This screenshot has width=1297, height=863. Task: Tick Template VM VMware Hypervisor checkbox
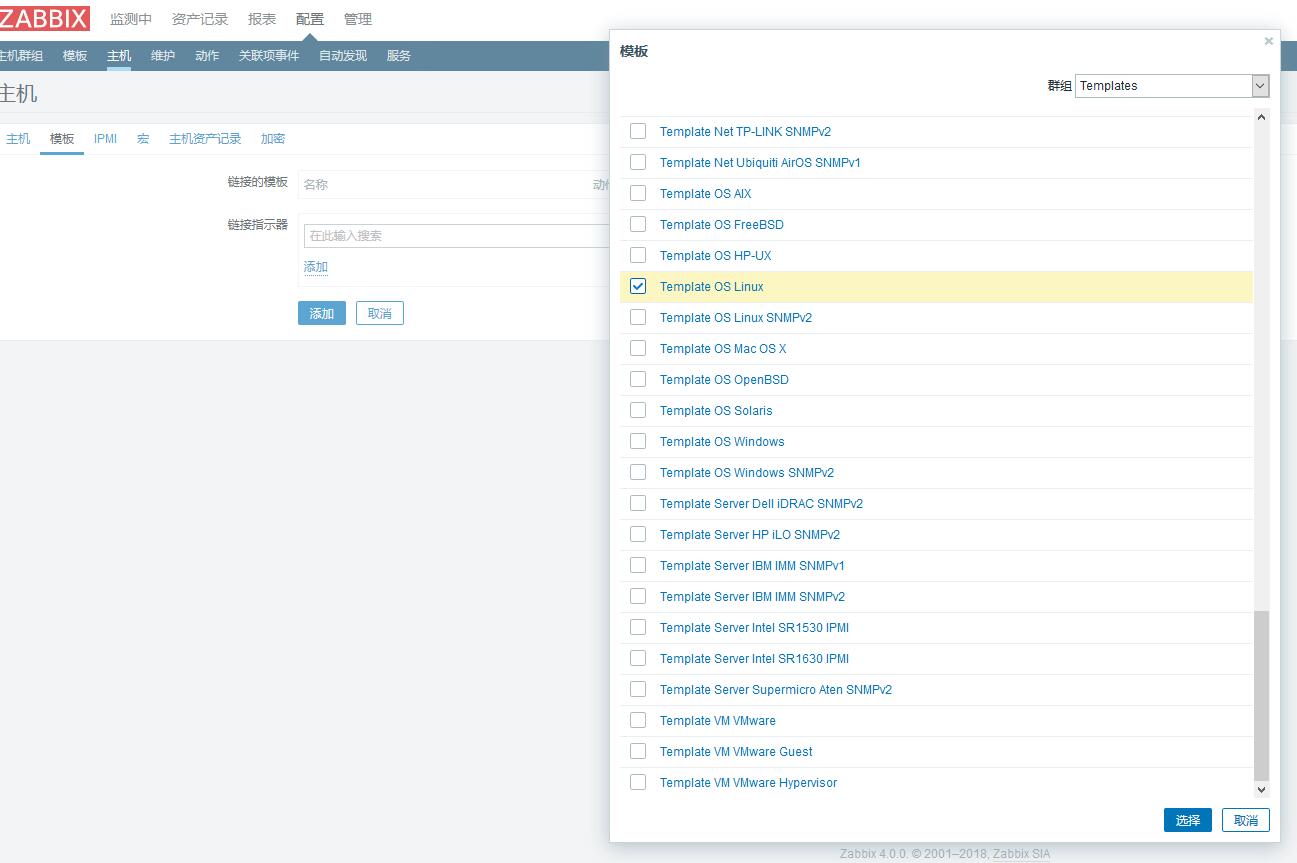click(638, 782)
